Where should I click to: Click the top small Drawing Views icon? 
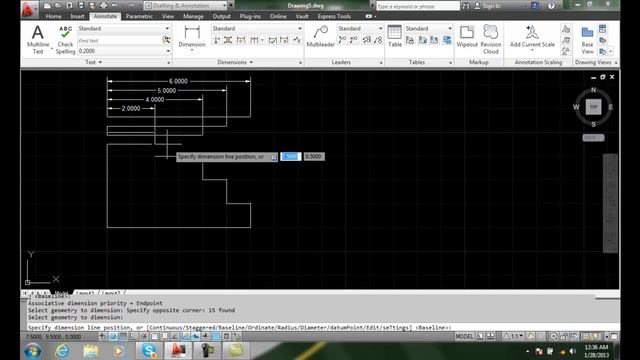click(602, 29)
